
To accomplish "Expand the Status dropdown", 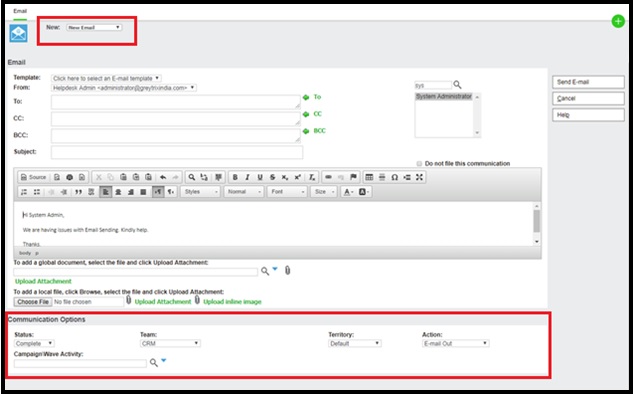I will [x=34, y=344].
